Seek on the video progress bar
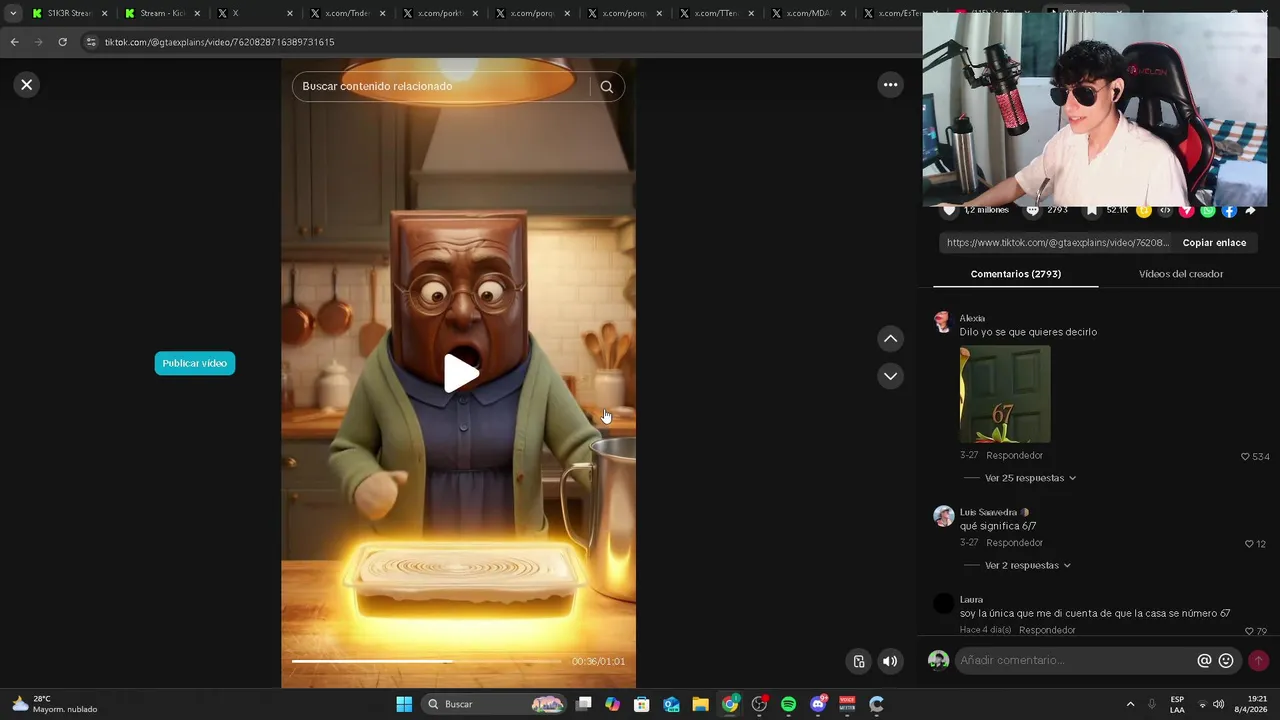The width and height of the screenshot is (1280, 720). point(426,661)
